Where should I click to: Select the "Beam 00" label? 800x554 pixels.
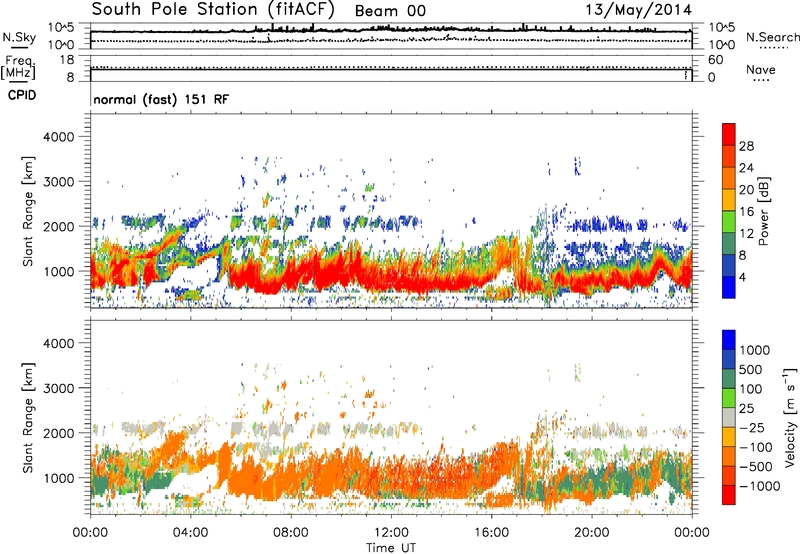tap(390, 11)
